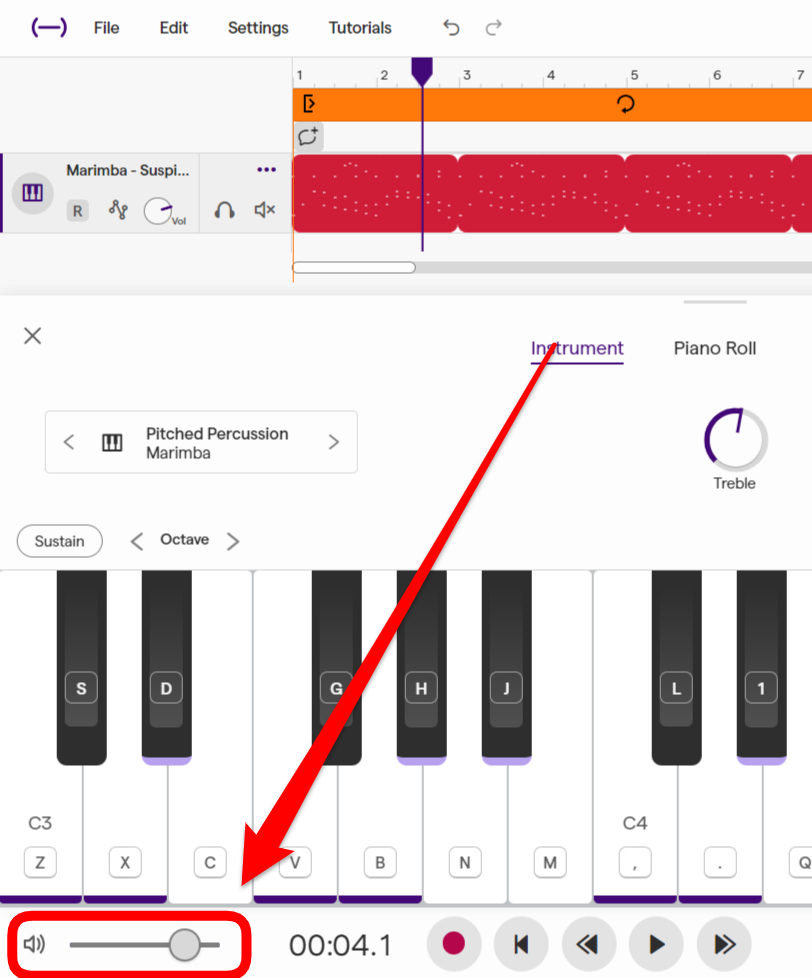Switch to the Piano Roll tab

[x=715, y=348]
